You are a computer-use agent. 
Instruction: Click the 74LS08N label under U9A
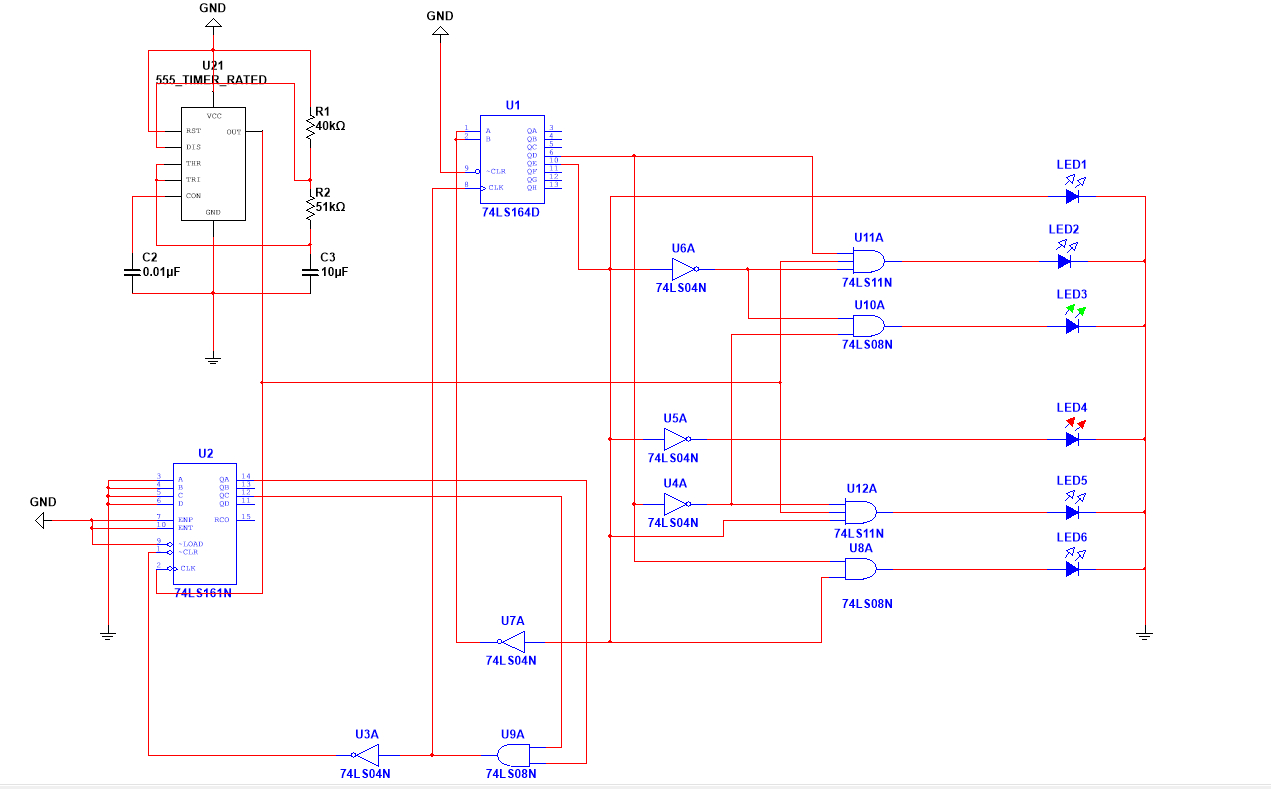pos(511,774)
